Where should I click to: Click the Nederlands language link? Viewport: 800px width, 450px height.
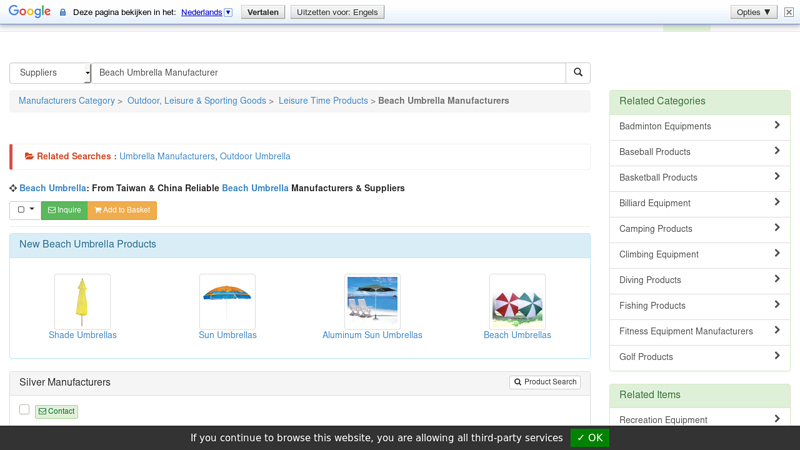click(x=202, y=12)
